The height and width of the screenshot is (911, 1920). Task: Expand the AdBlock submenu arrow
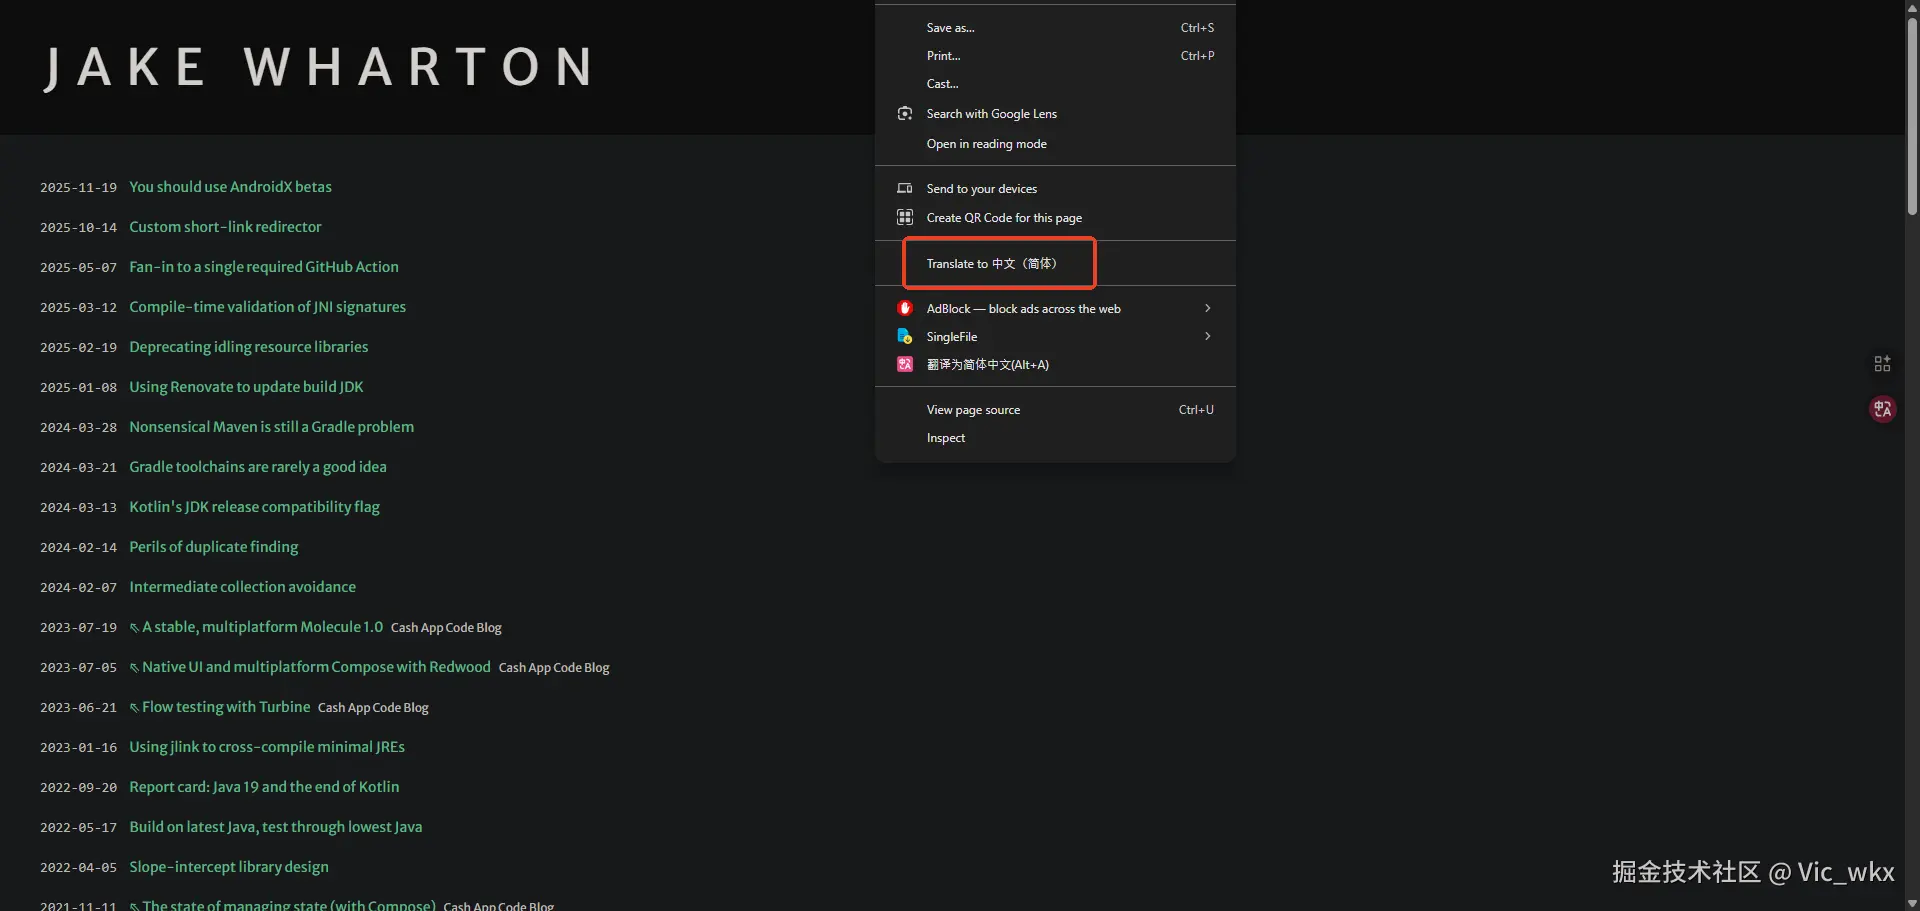[1208, 308]
